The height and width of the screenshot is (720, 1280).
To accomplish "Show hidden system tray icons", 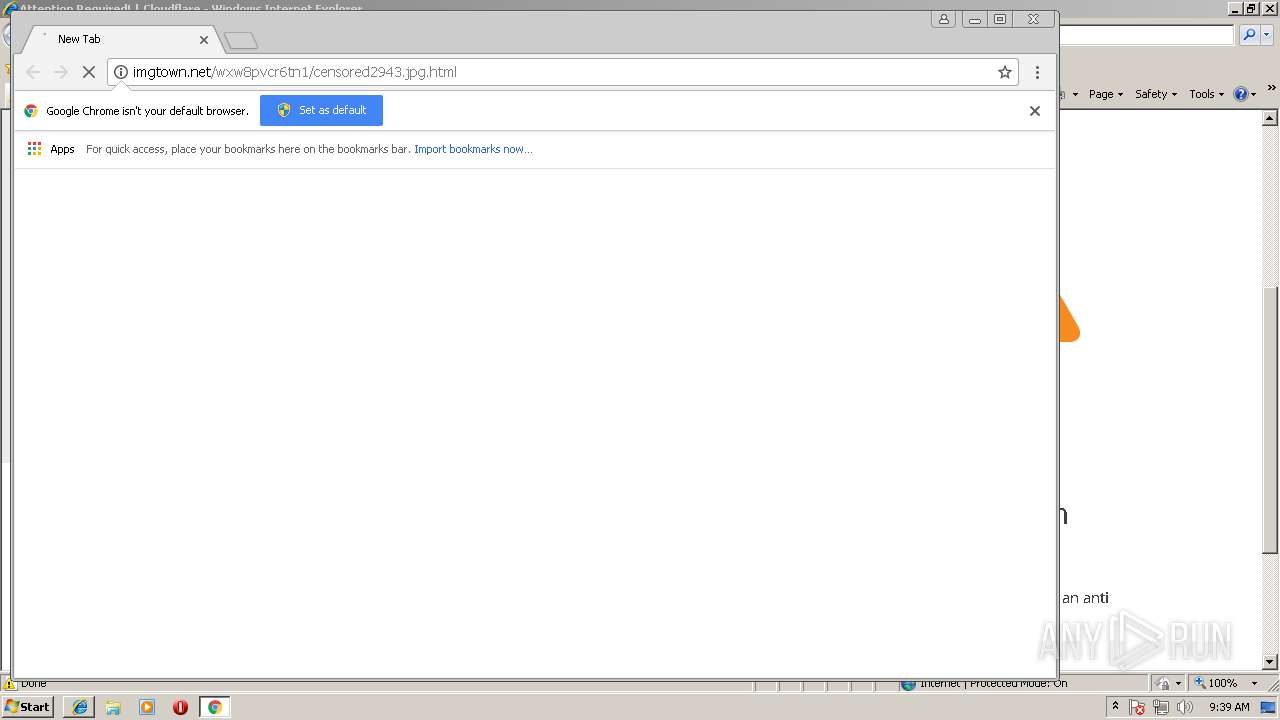I will point(1115,707).
